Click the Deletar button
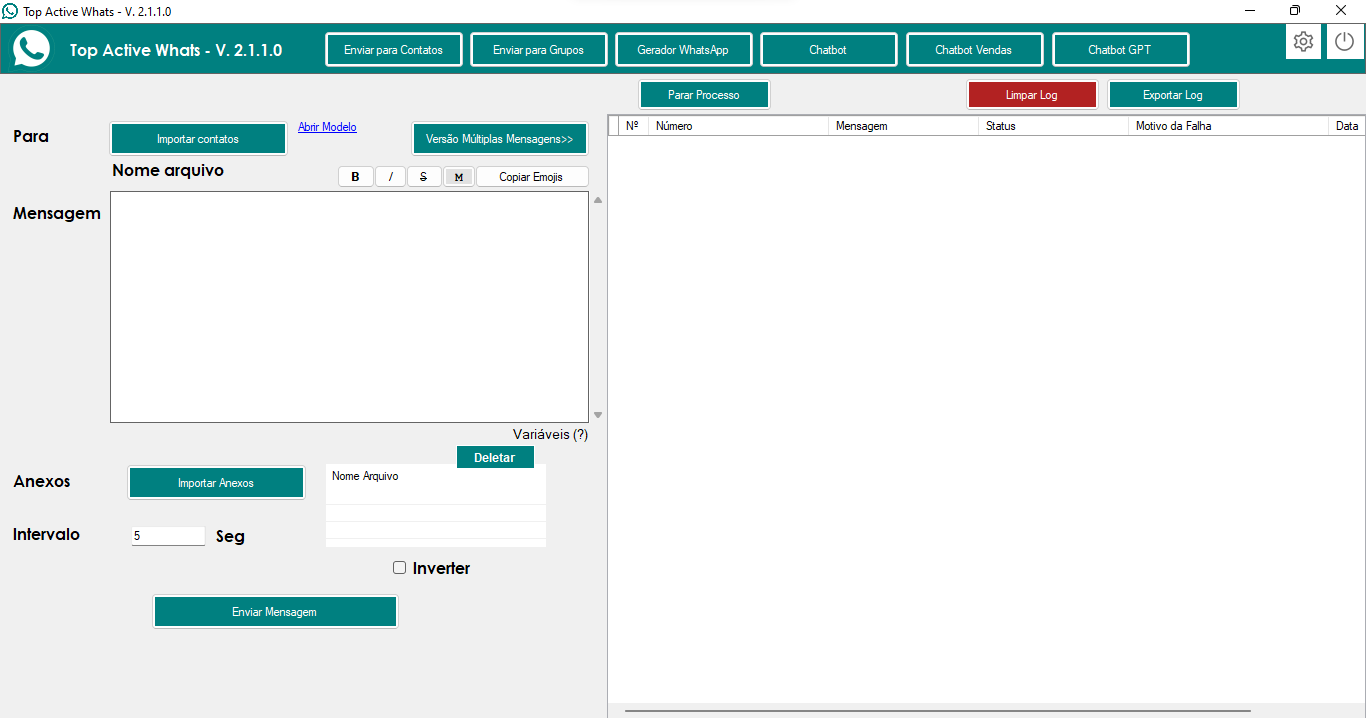 click(x=495, y=457)
